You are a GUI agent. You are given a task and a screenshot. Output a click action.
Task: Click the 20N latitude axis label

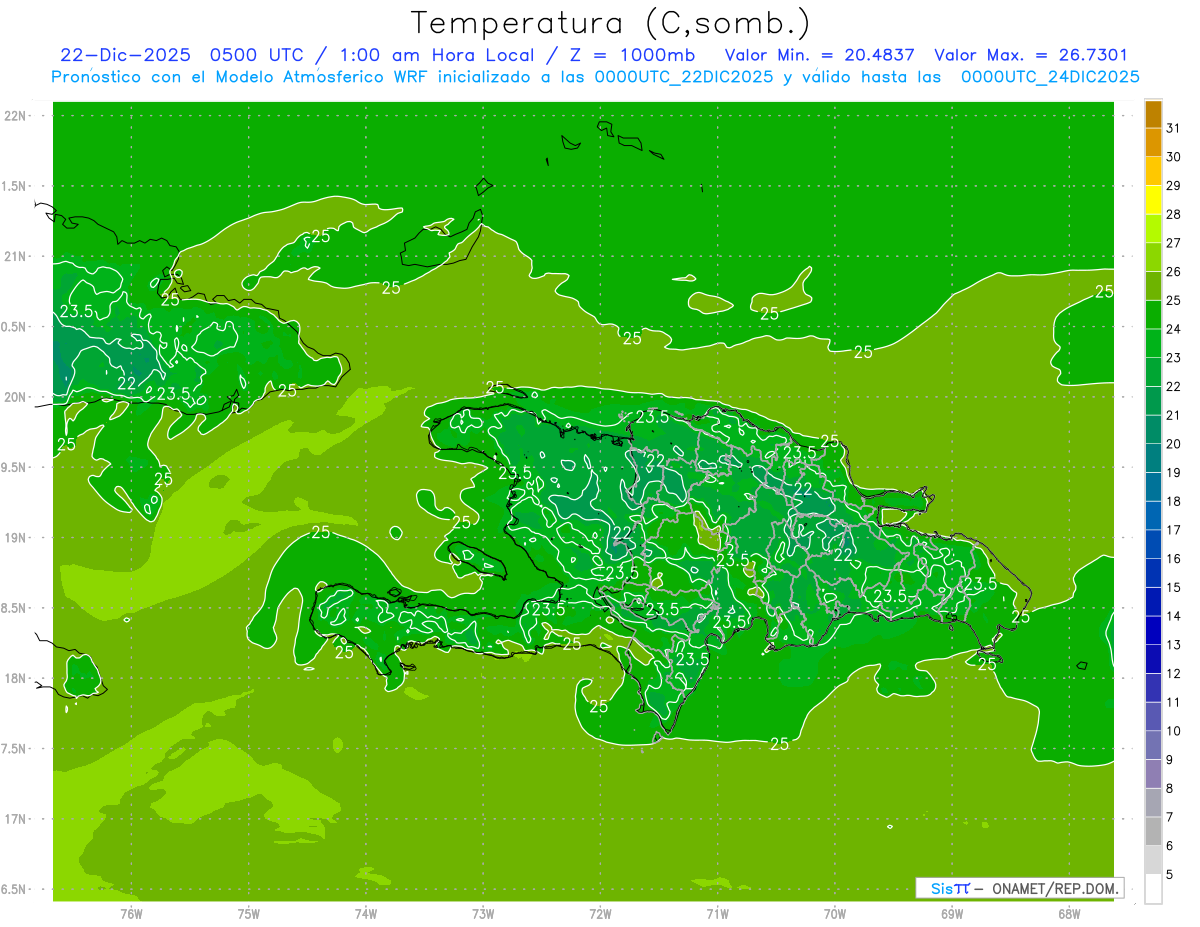pos(15,397)
